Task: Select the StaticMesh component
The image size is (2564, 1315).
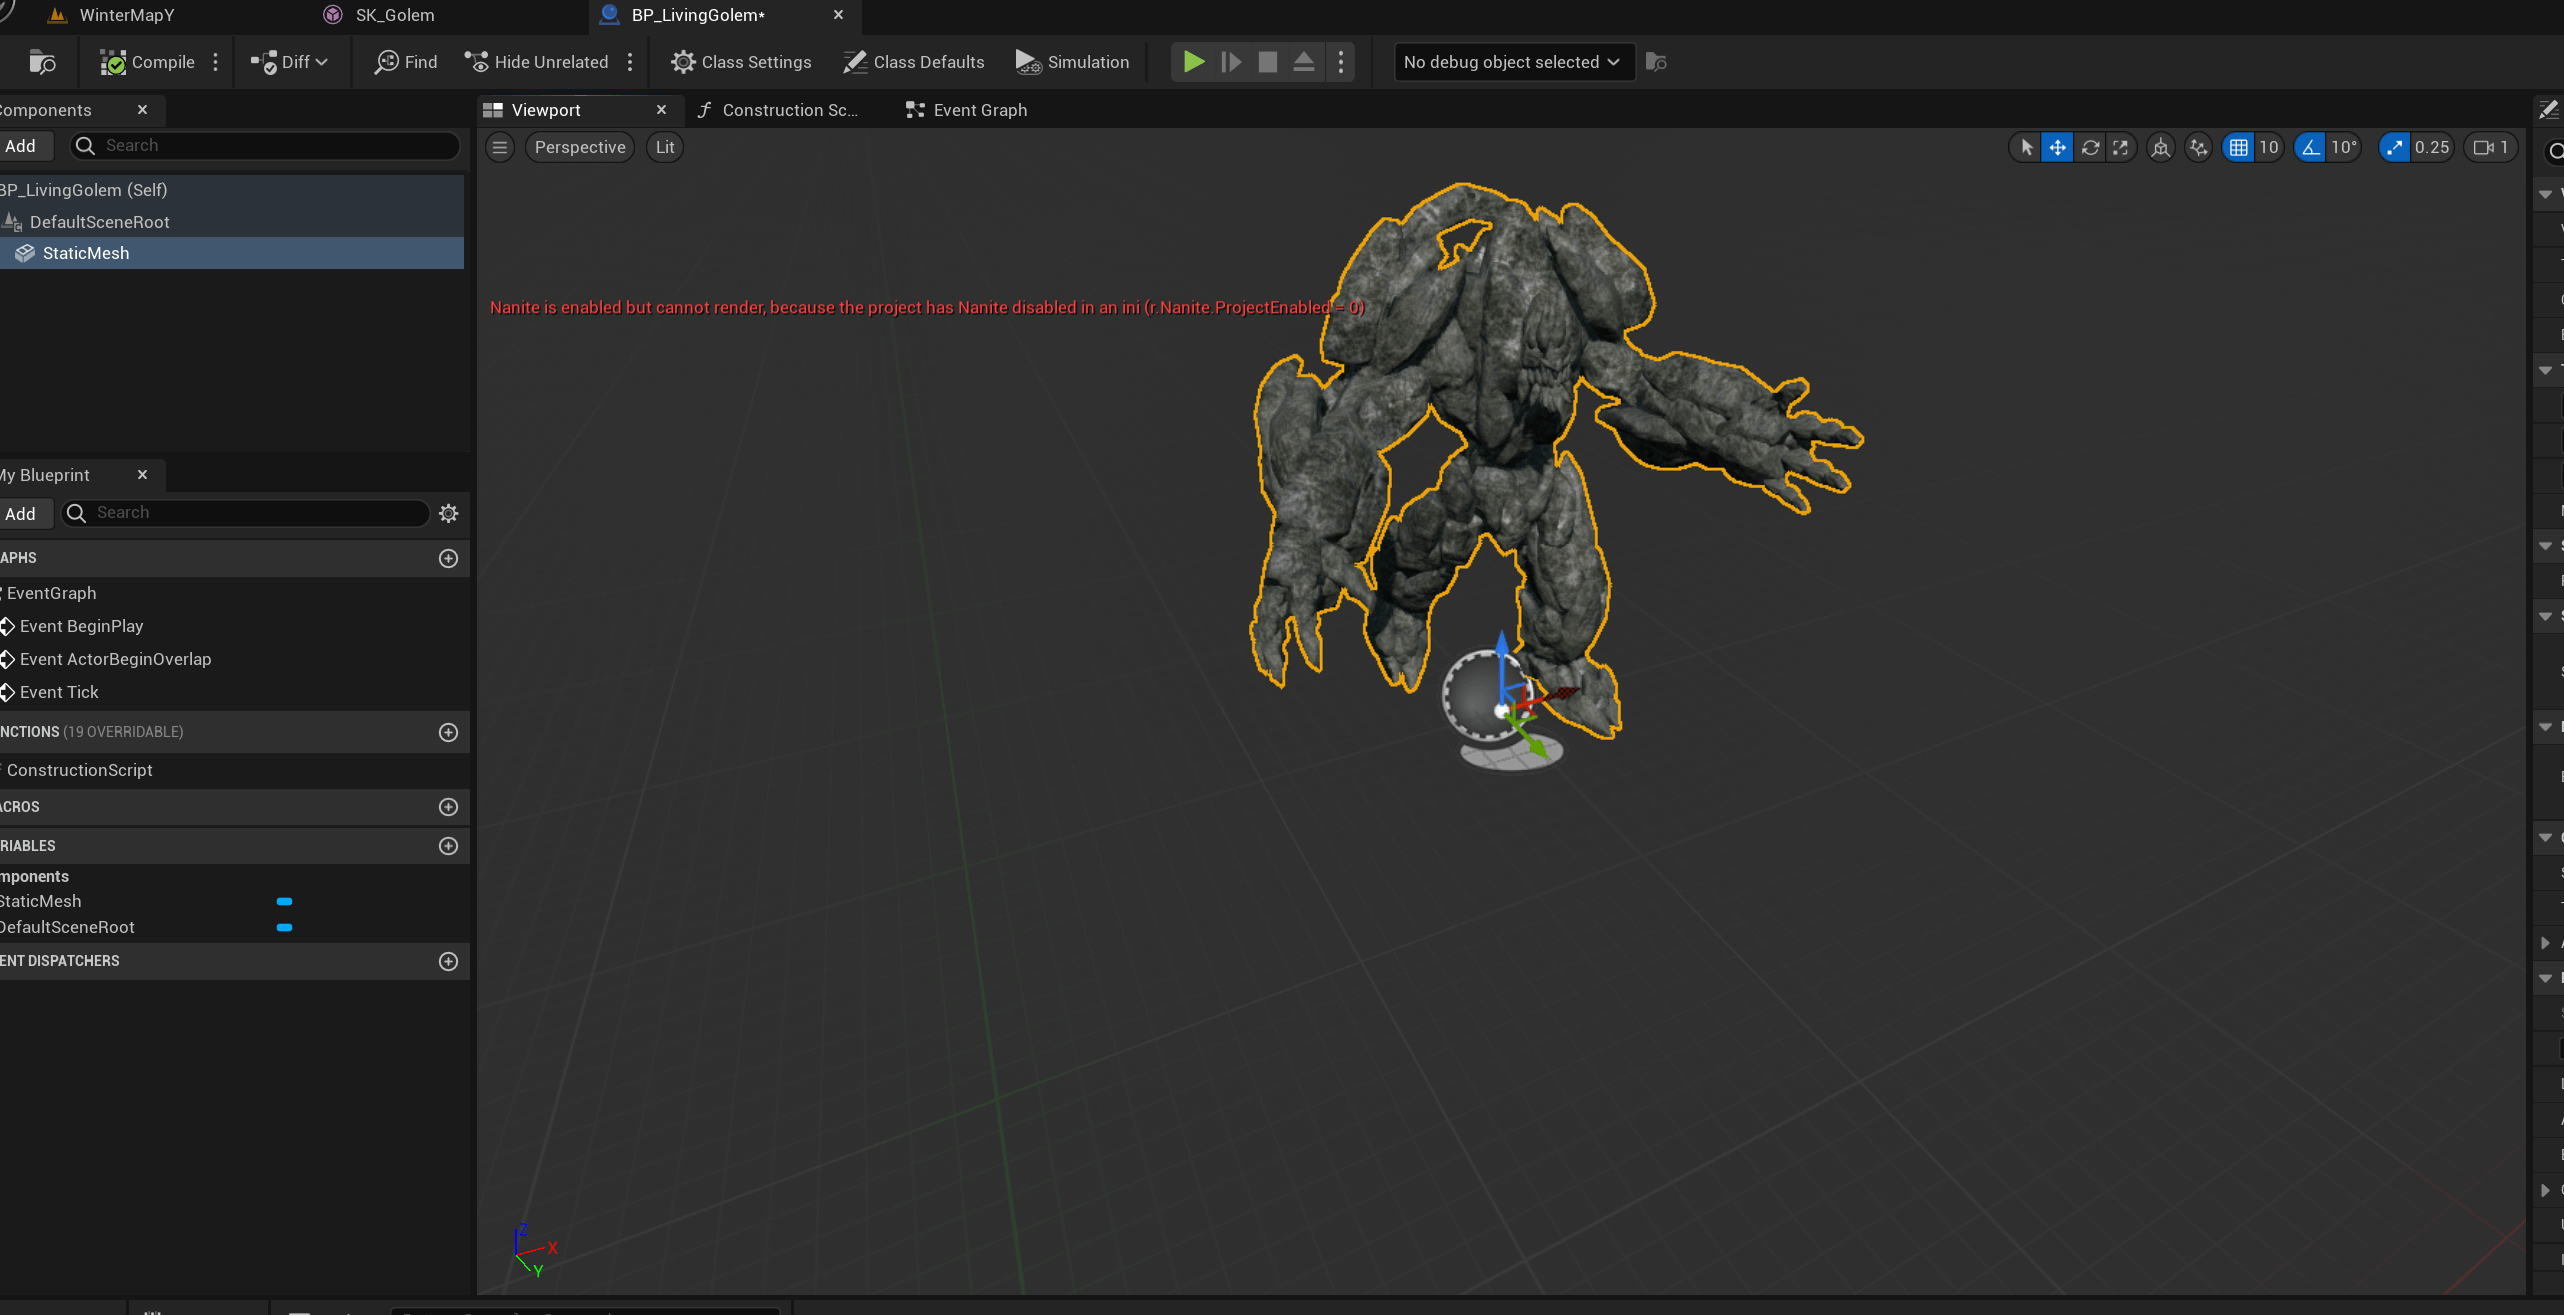Action: [x=232, y=253]
